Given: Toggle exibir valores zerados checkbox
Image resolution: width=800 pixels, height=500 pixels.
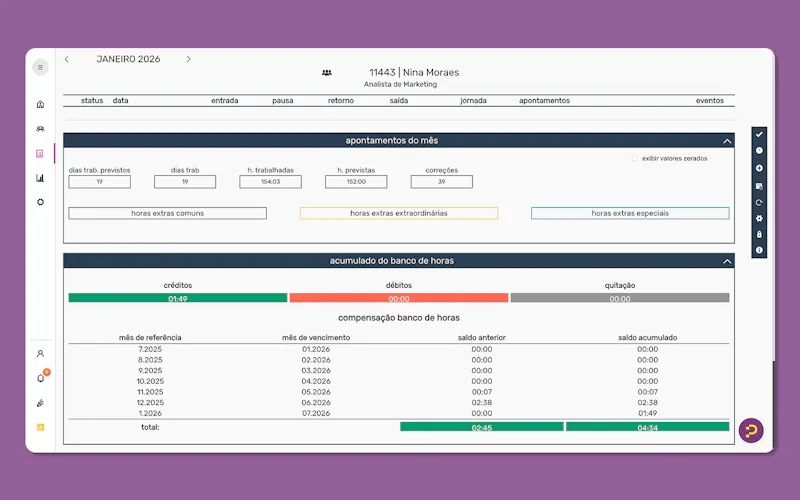Looking at the screenshot, I should [x=635, y=158].
